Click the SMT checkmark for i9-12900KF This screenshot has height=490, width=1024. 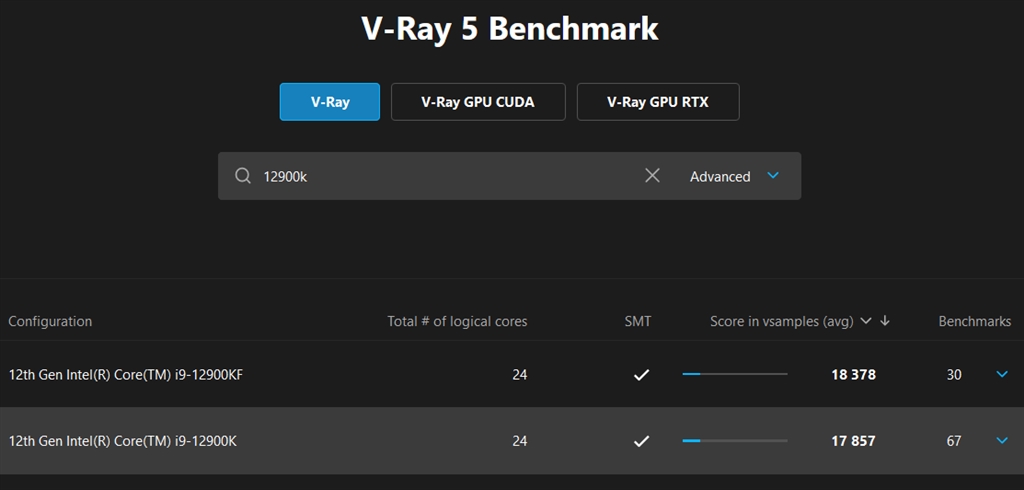pyautogui.click(x=642, y=375)
